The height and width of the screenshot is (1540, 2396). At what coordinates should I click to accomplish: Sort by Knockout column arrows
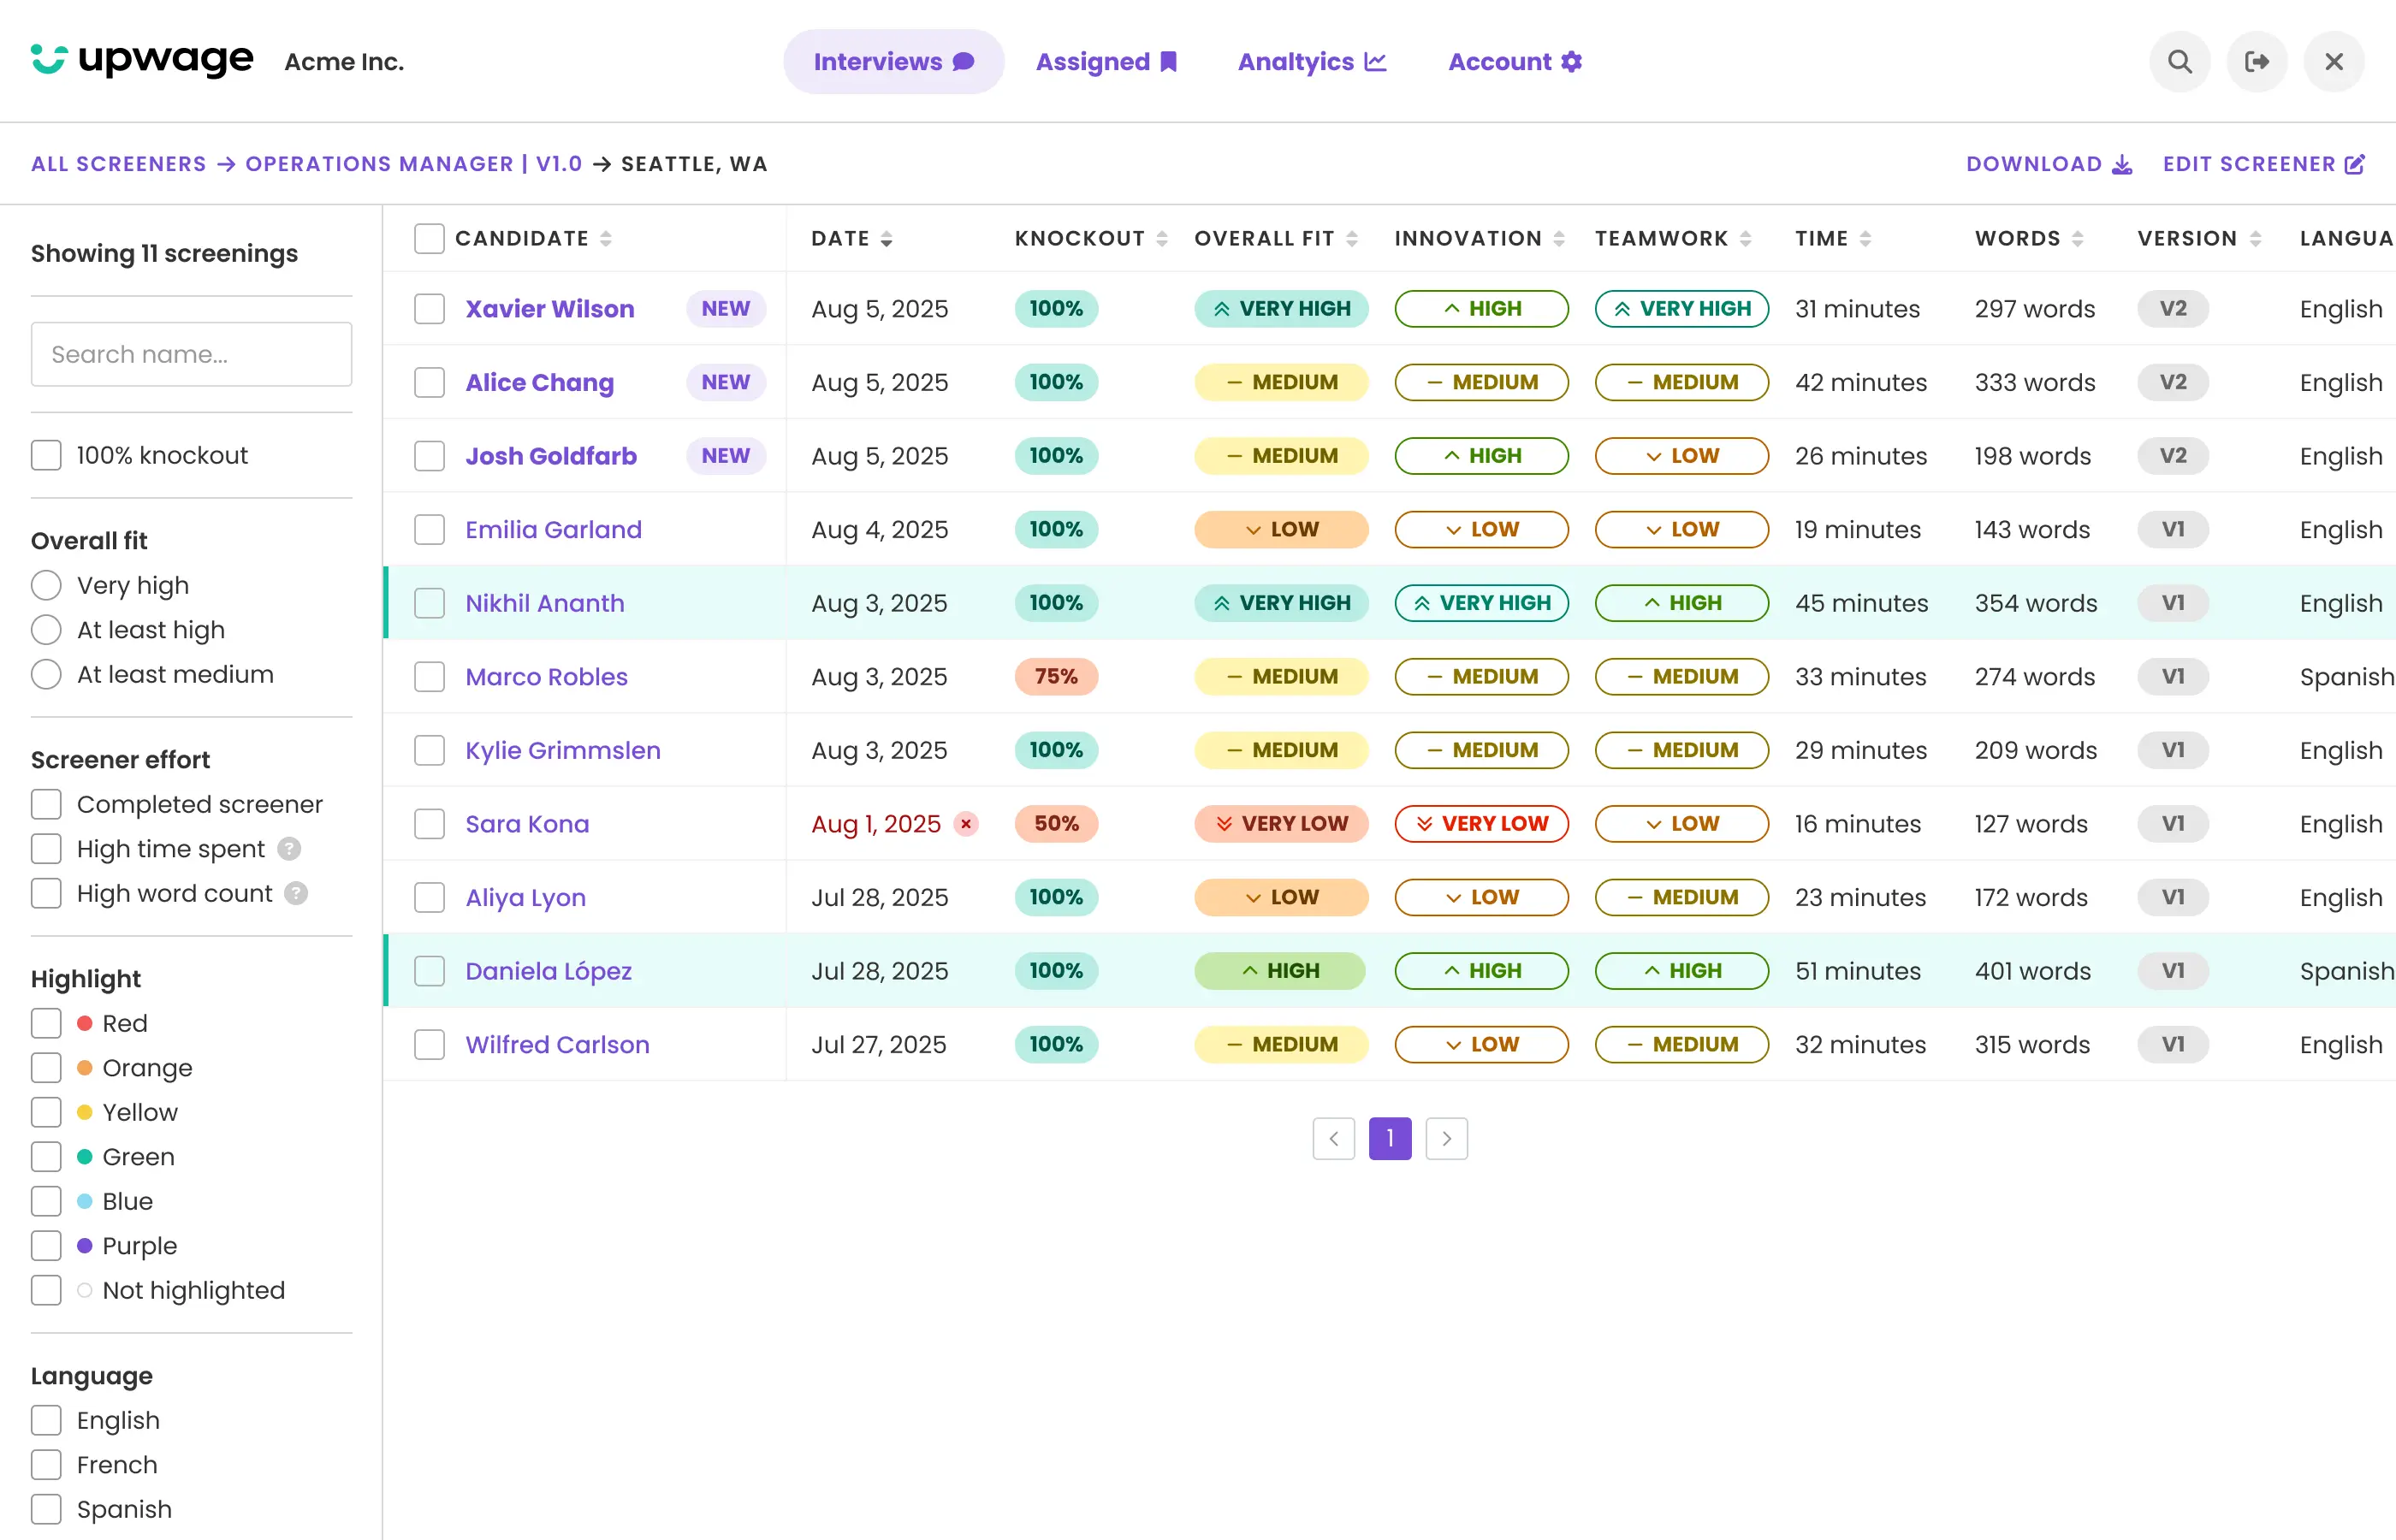point(1161,239)
